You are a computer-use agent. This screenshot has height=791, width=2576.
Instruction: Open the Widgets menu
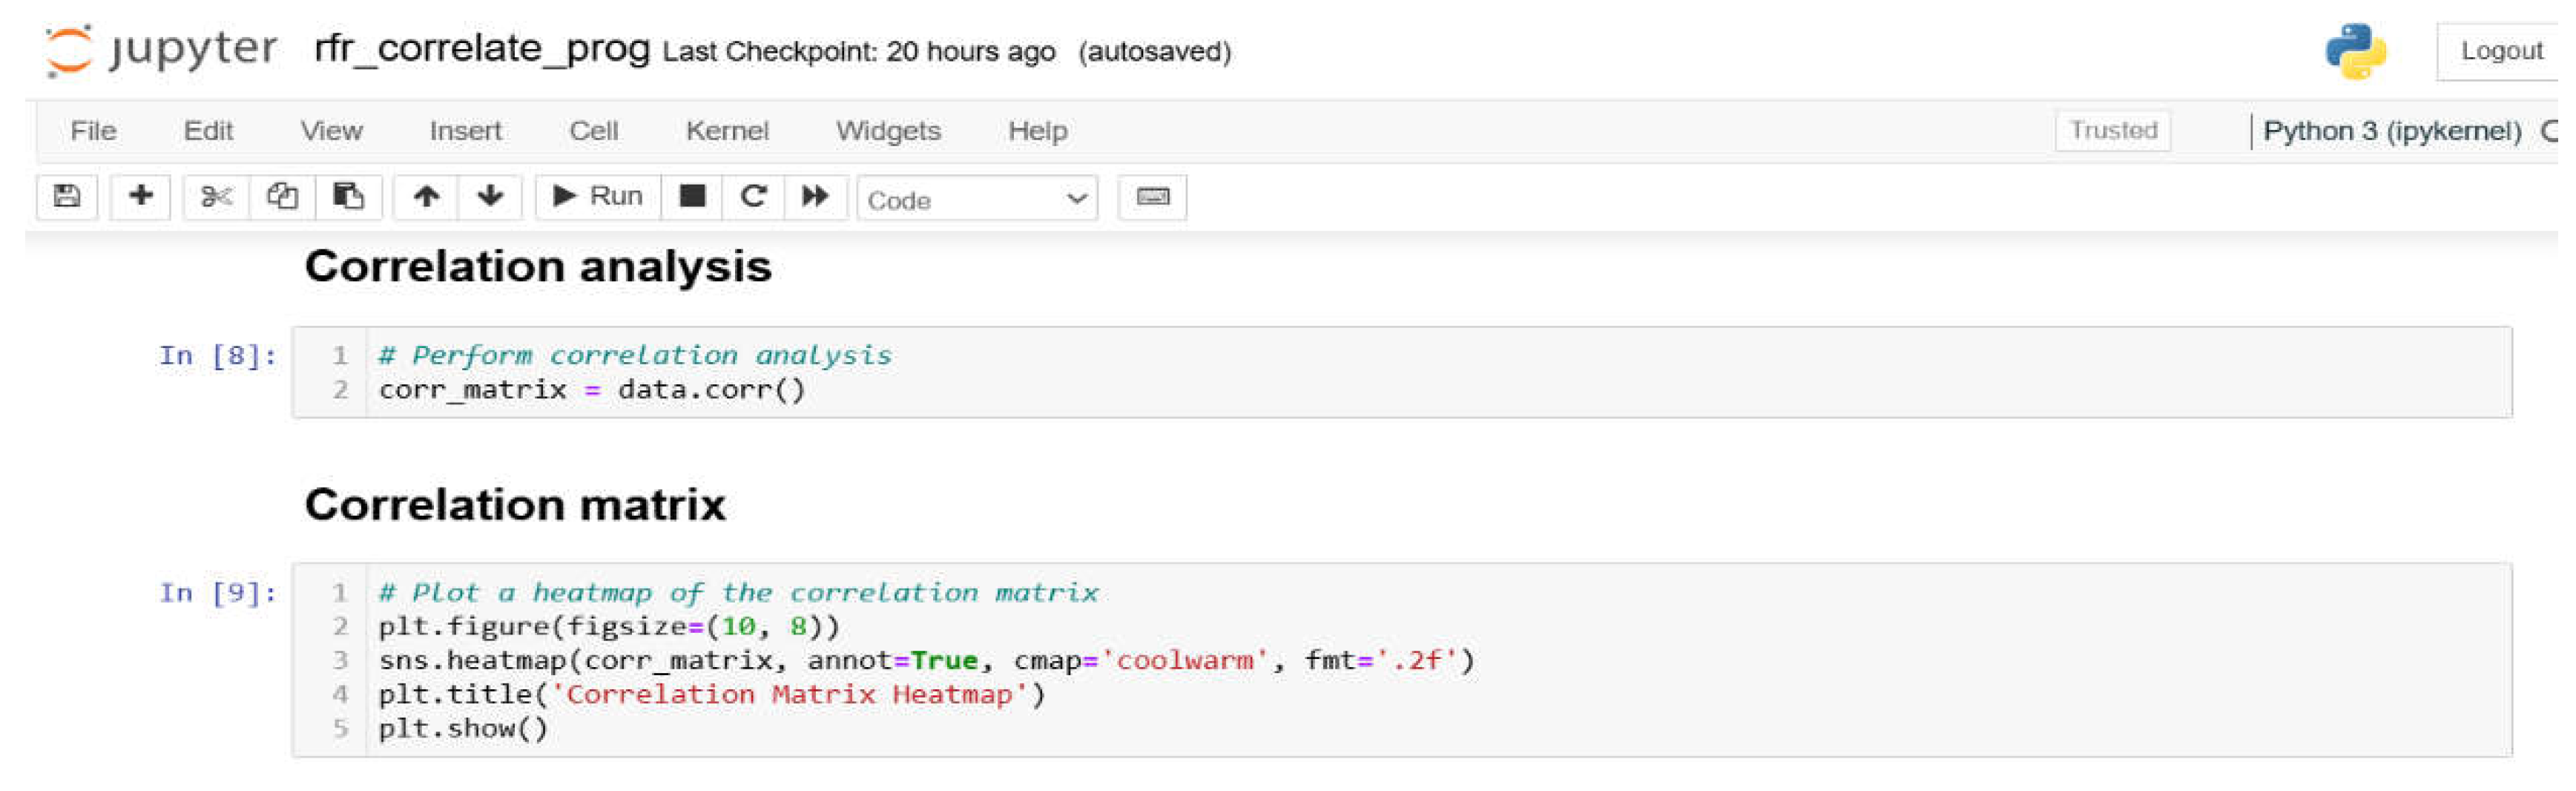(x=888, y=131)
